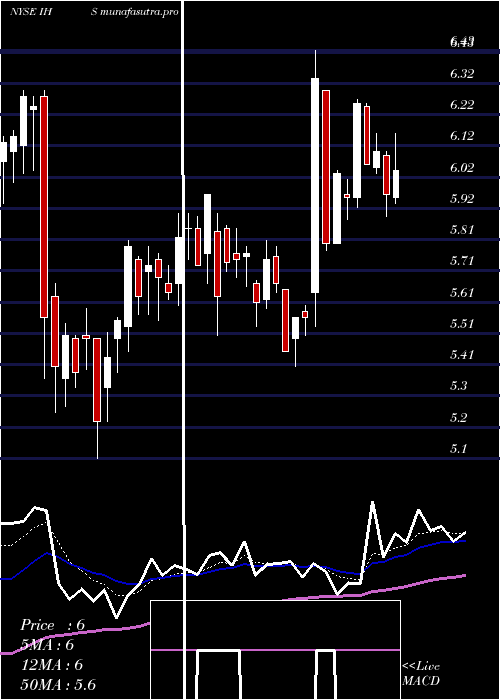Viewport: 500px width, 700px height.
Task: Click the 6.12 price axis label
Action: click(x=462, y=136)
